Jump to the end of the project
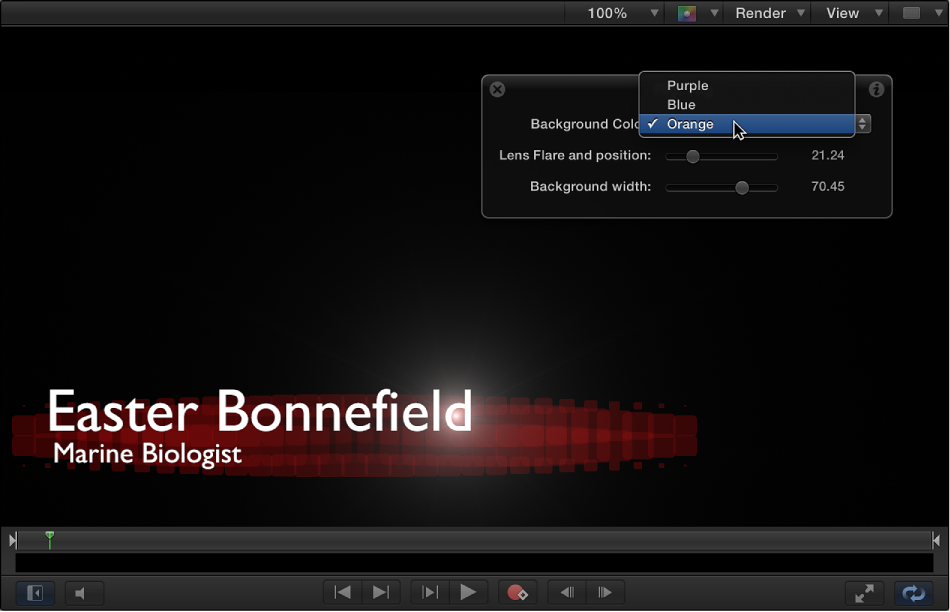950x612 pixels. click(380, 592)
